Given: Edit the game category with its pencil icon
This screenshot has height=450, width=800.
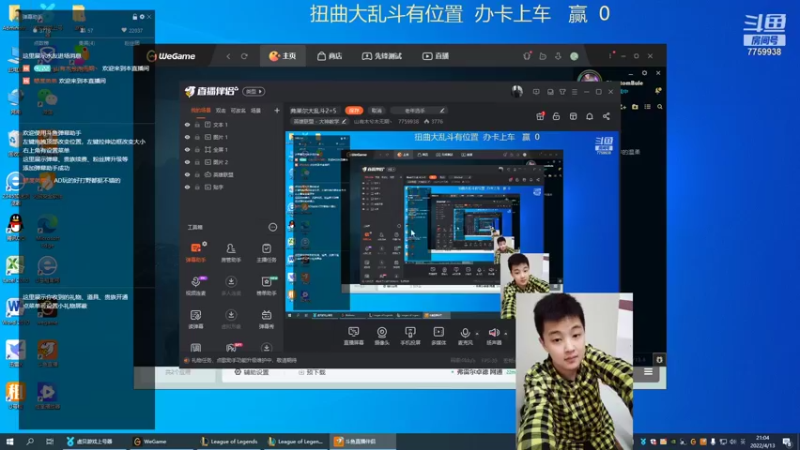Looking at the screenshot, I should coord(344,121).
